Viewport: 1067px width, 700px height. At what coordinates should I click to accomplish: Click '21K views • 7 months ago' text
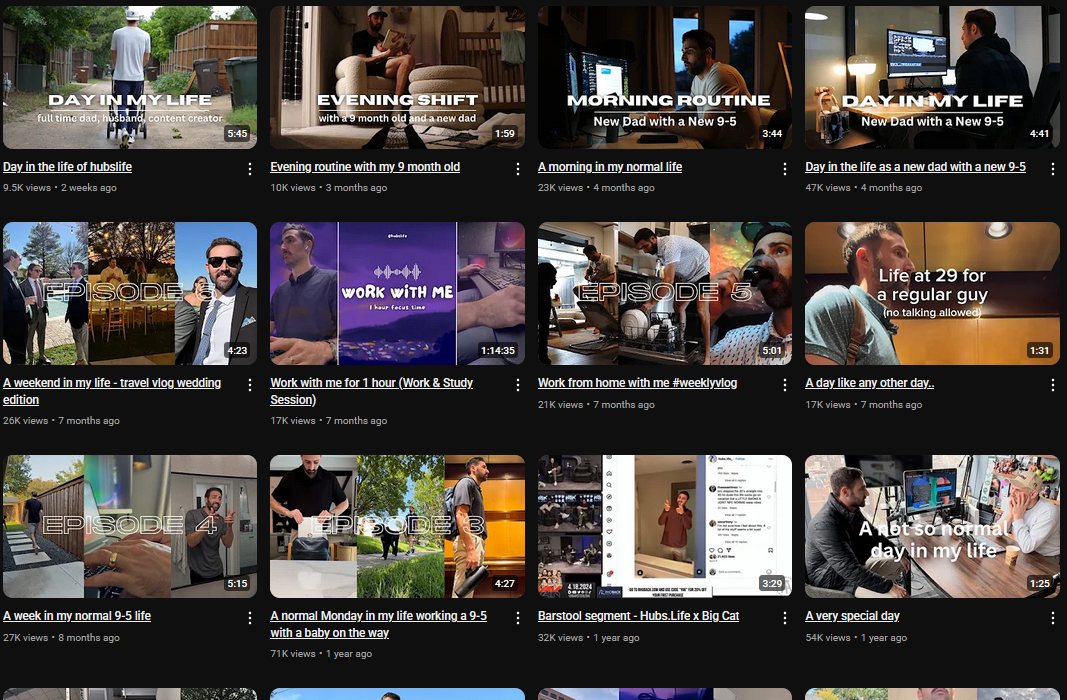click(596, 404)
